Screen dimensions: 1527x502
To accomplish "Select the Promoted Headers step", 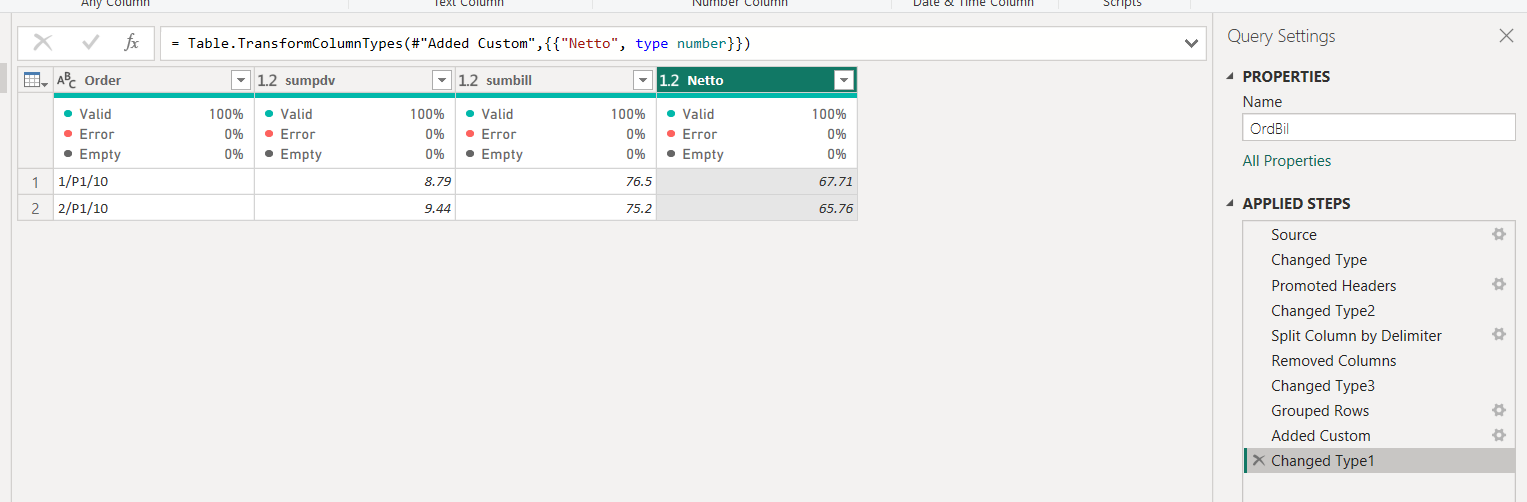I will coord(1379,285).
